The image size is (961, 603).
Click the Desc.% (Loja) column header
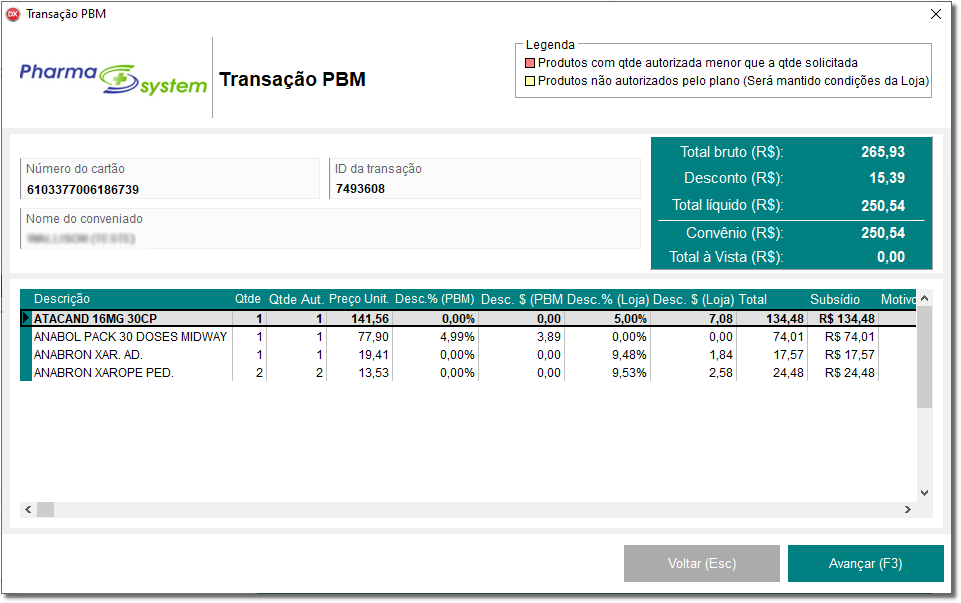coord(608,299)
